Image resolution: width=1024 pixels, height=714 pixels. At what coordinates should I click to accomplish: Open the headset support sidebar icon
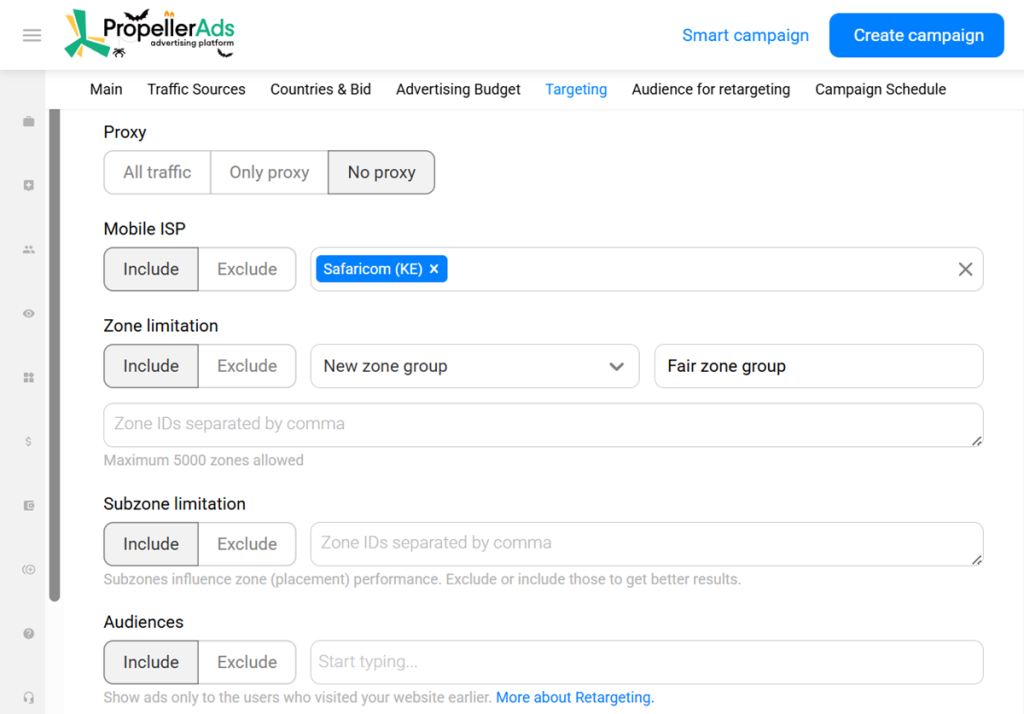(x=29, y=698)
